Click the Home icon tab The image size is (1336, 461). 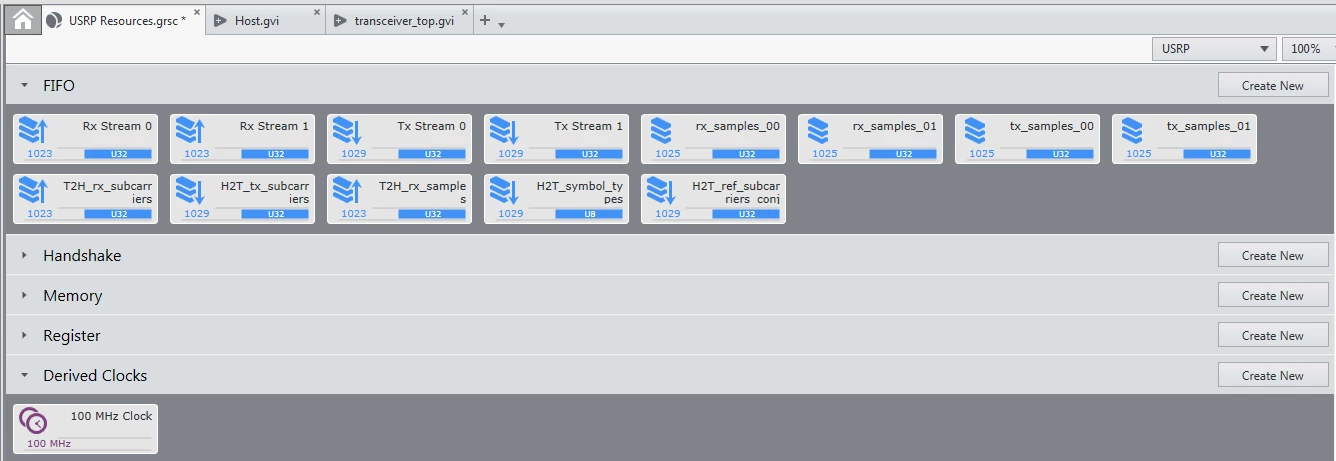click(x=22, y=19)
